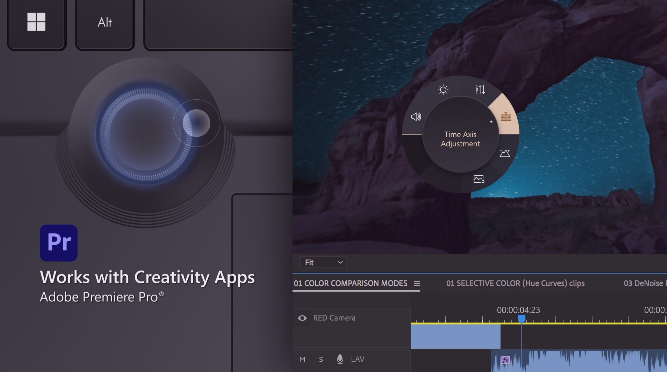Click the fx badge on the audio clip

505,360
